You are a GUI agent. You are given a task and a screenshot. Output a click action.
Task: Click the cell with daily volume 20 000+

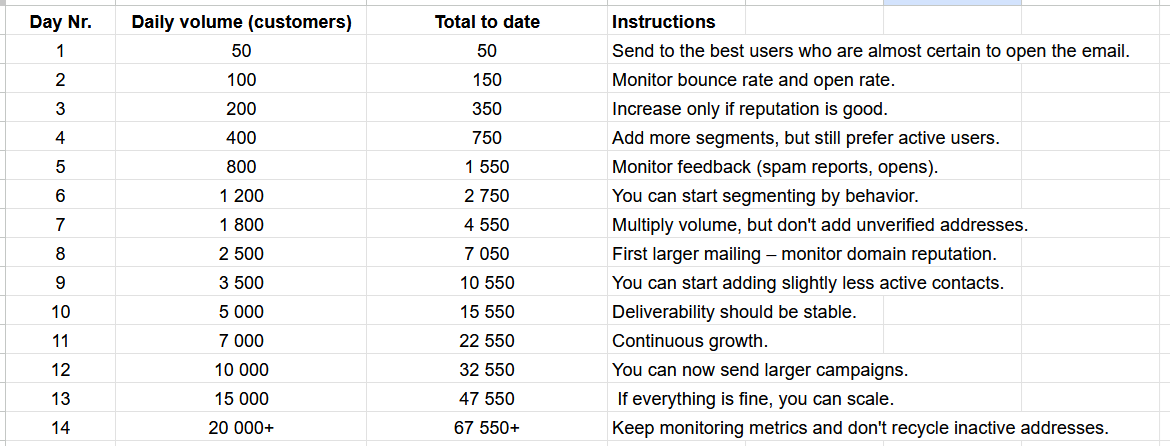point(241,427)
